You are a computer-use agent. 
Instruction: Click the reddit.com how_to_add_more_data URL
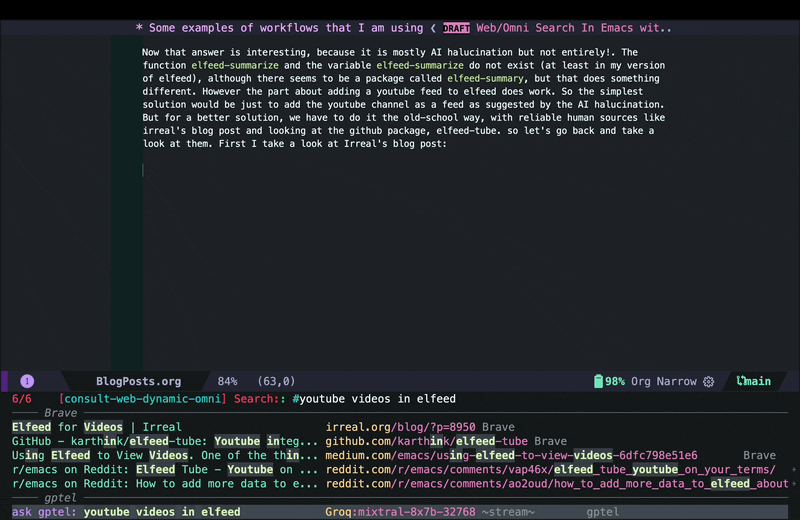click(x=557, y=484)
